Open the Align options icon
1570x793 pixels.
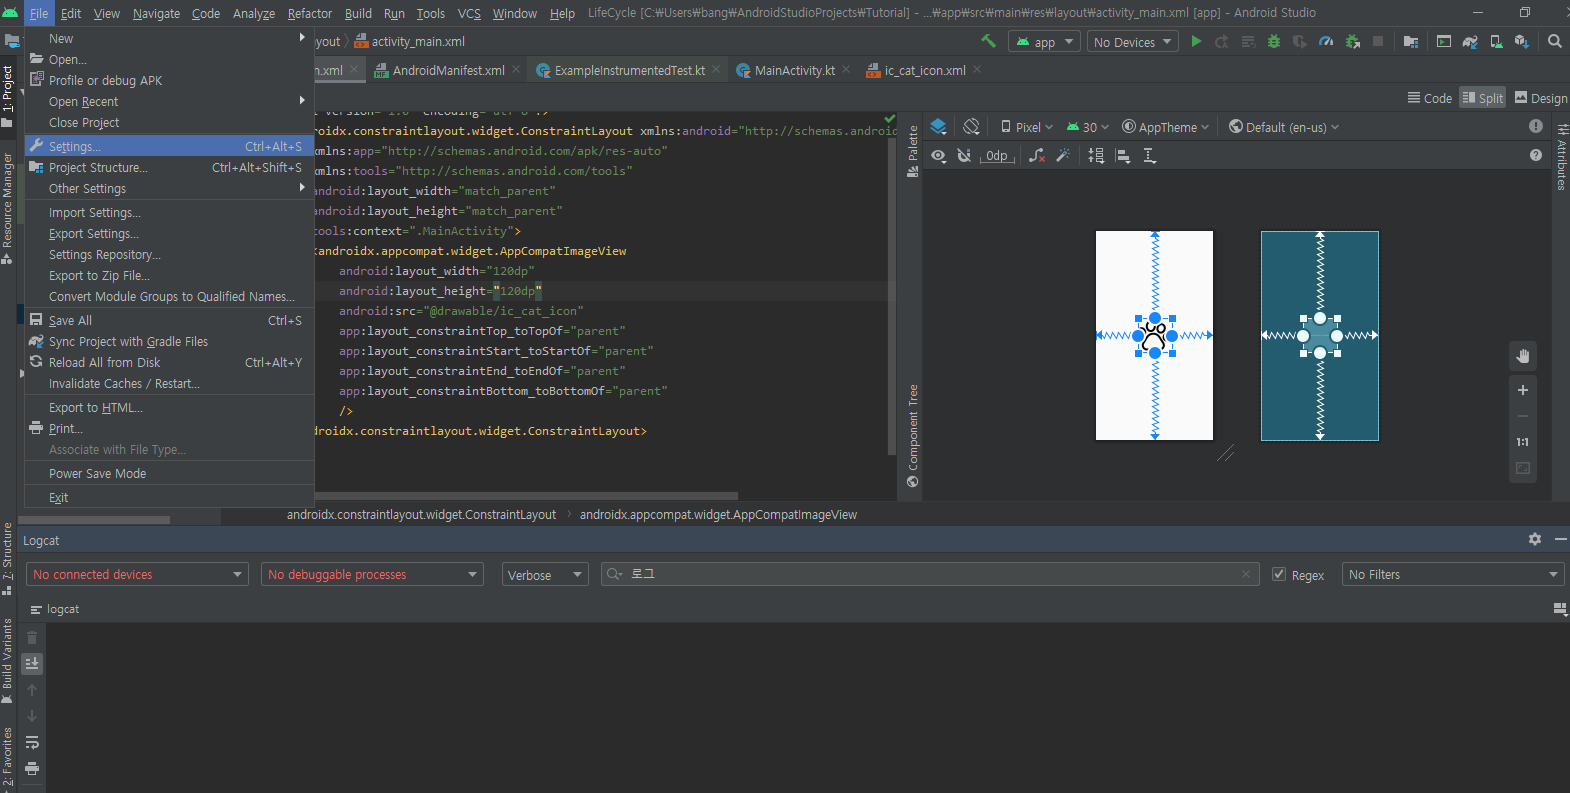click(1123, 155)
